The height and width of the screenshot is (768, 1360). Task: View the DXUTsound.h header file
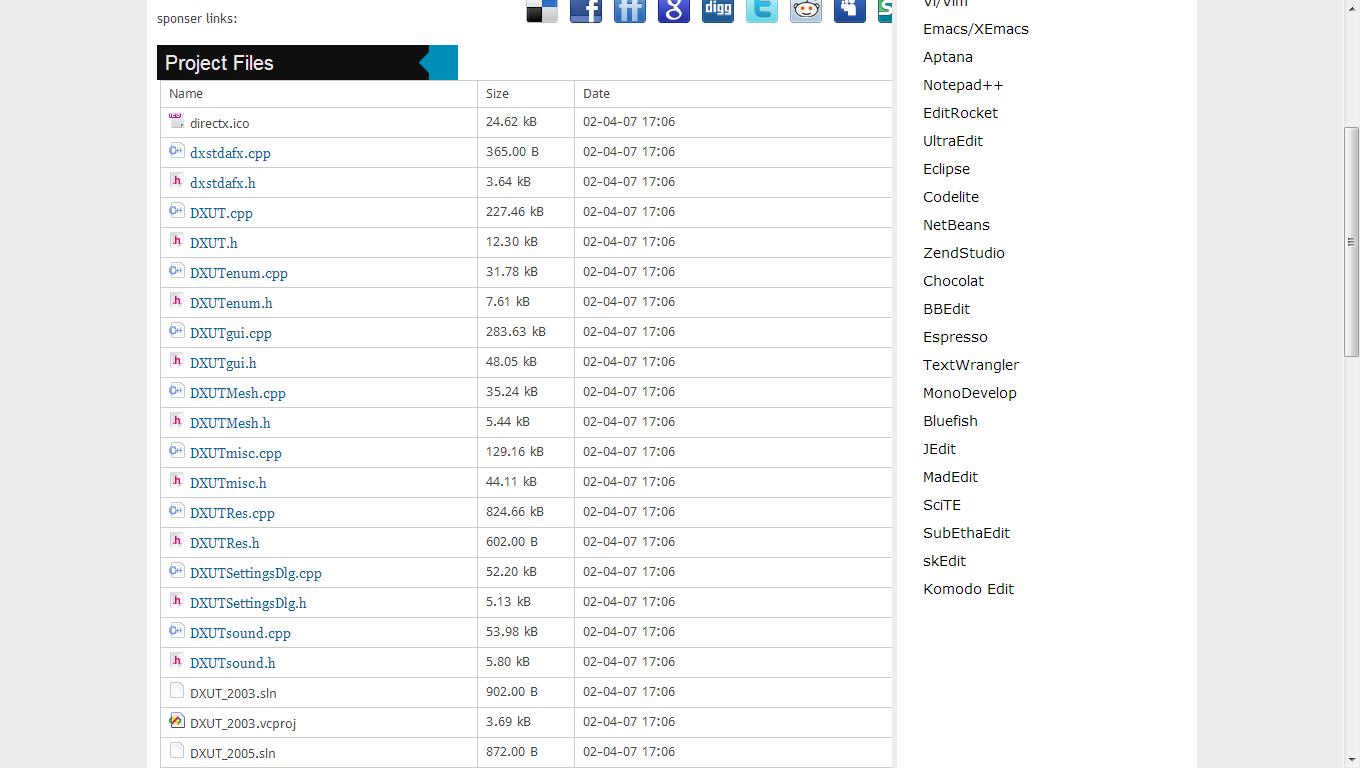coord(232,663)
